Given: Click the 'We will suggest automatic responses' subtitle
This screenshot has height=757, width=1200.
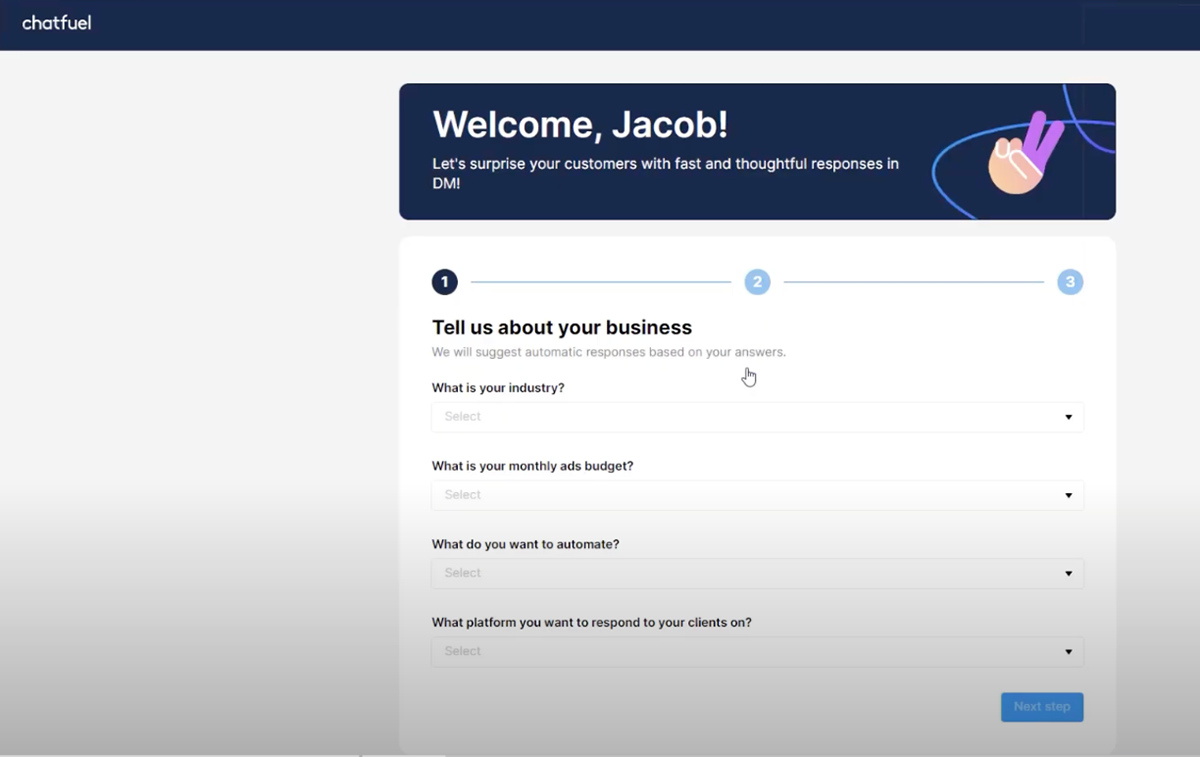Looking at the screenshot, I should [x=609, y=352].
